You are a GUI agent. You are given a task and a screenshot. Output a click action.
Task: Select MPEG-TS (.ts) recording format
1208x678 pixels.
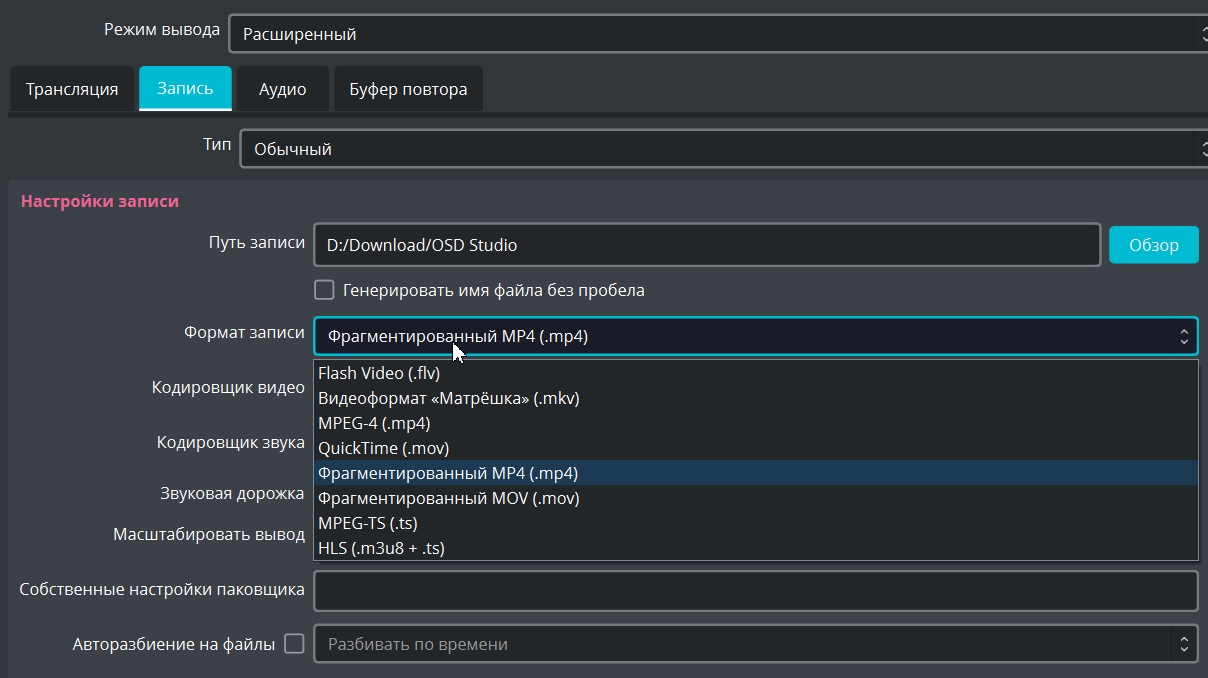[x=367, y=523]
